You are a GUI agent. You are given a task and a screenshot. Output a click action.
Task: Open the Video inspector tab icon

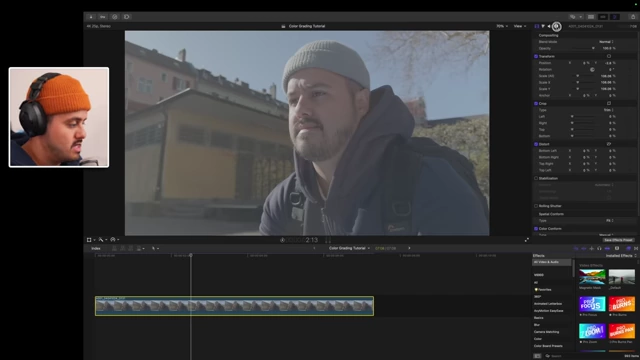tap(537, 26)
